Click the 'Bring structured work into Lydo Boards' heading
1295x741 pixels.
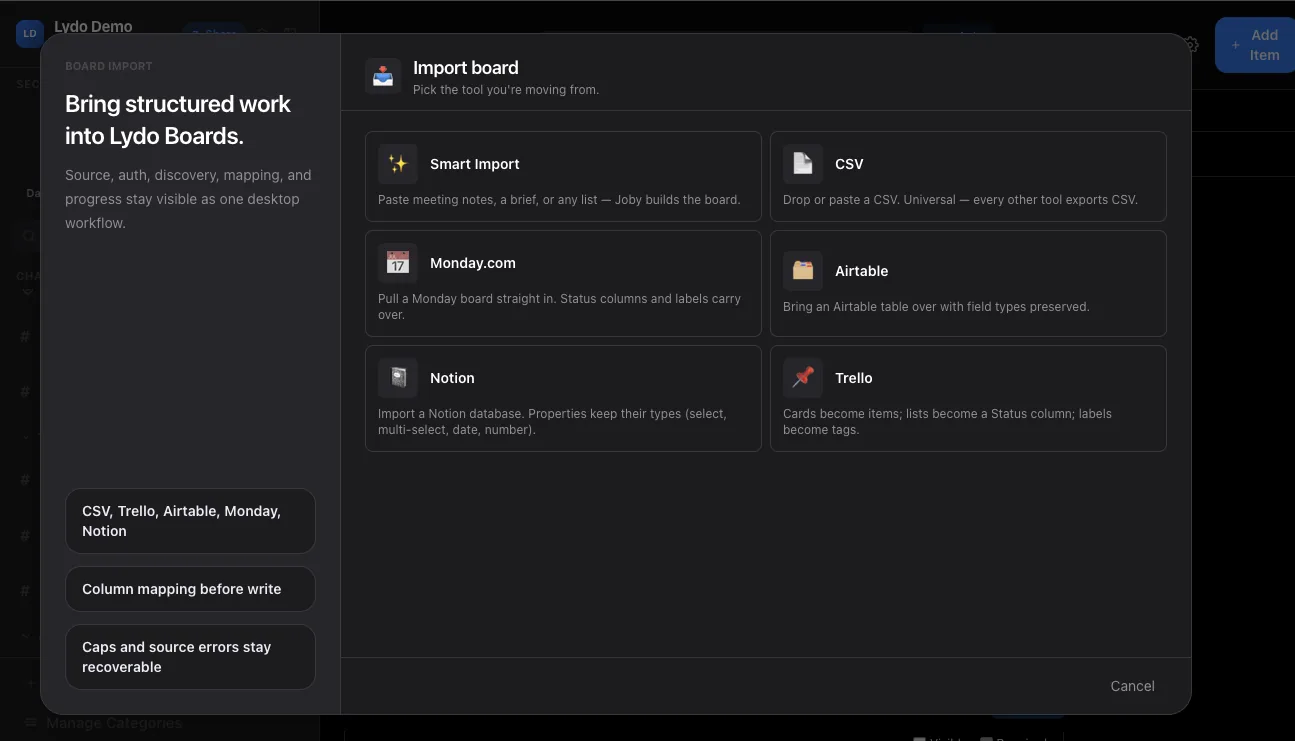coord(178,120)
